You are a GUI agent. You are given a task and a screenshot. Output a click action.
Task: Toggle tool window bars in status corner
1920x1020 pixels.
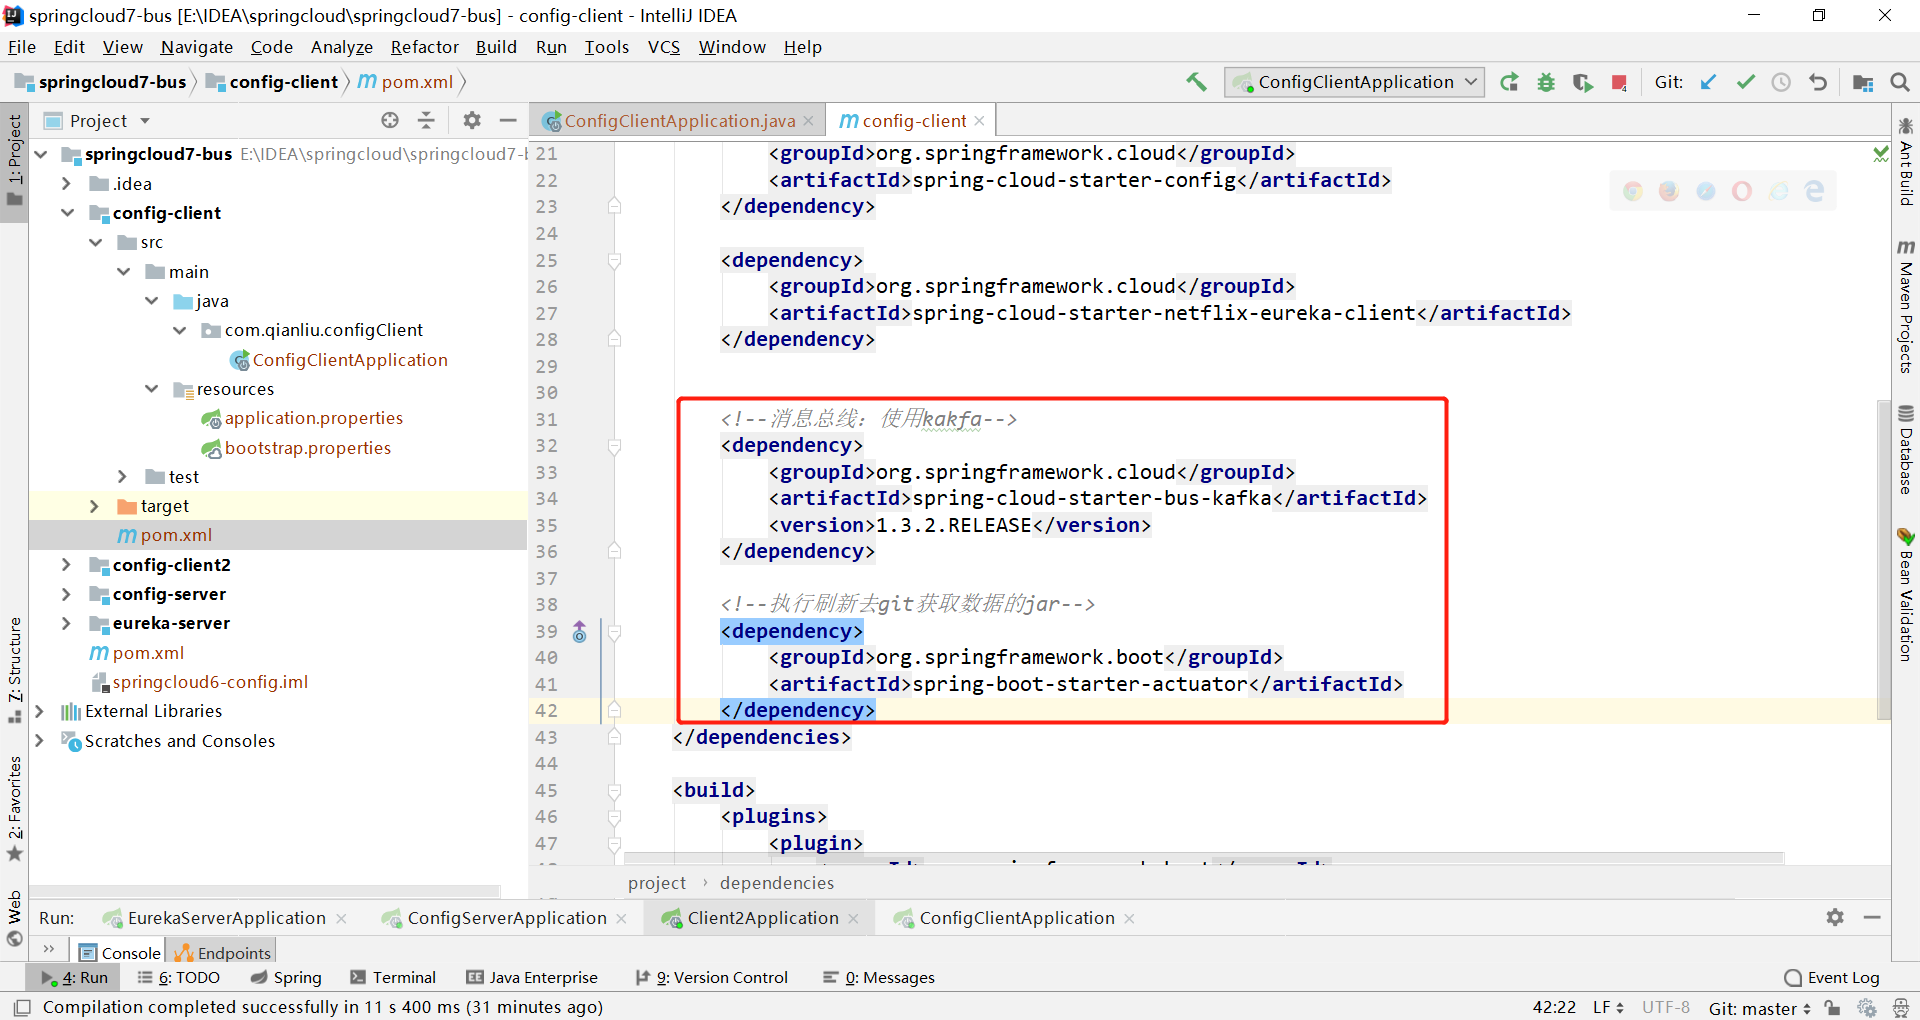pos(22,1007)
